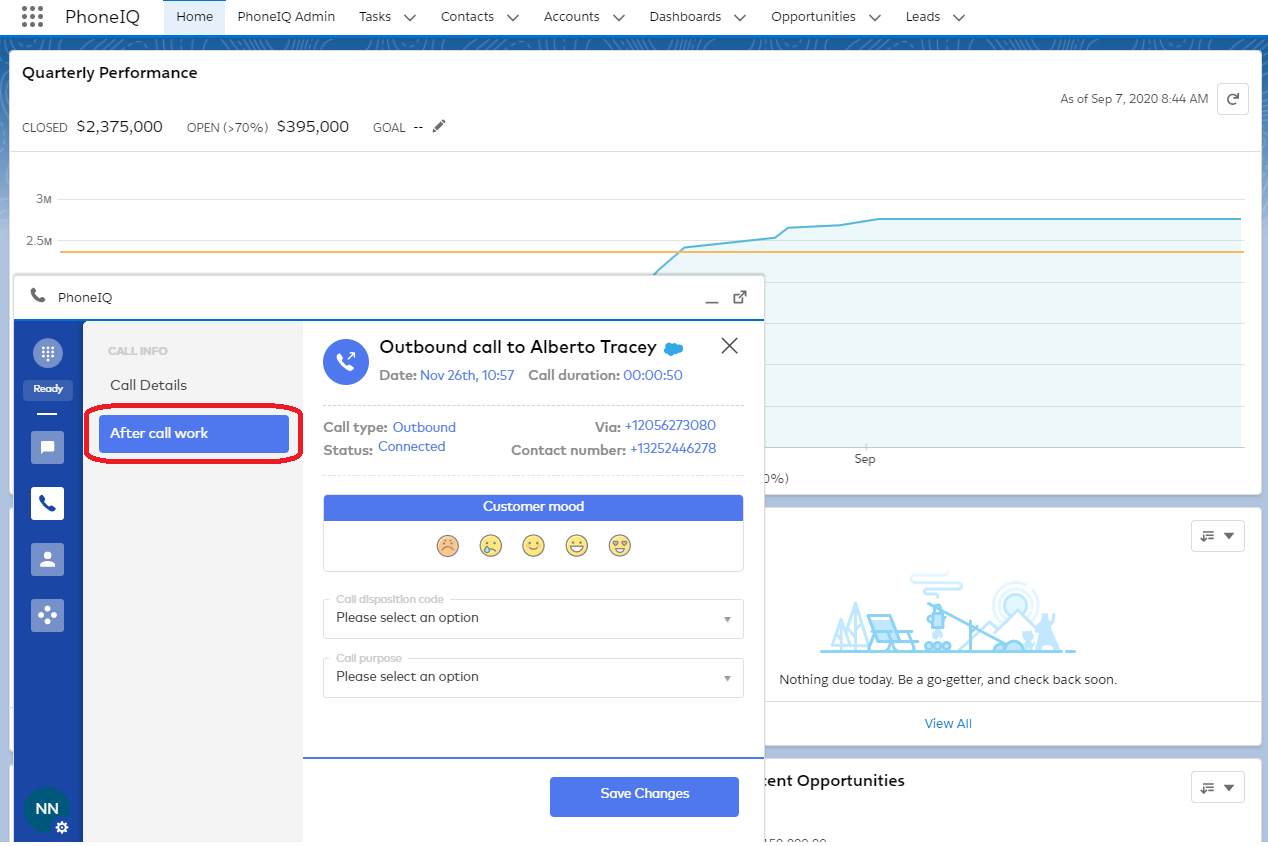The height and width of the screenshot is (846, 1268).
Task: Click the App Launcher grid icon
Action: pyautogui.click(x=32, y=17)
